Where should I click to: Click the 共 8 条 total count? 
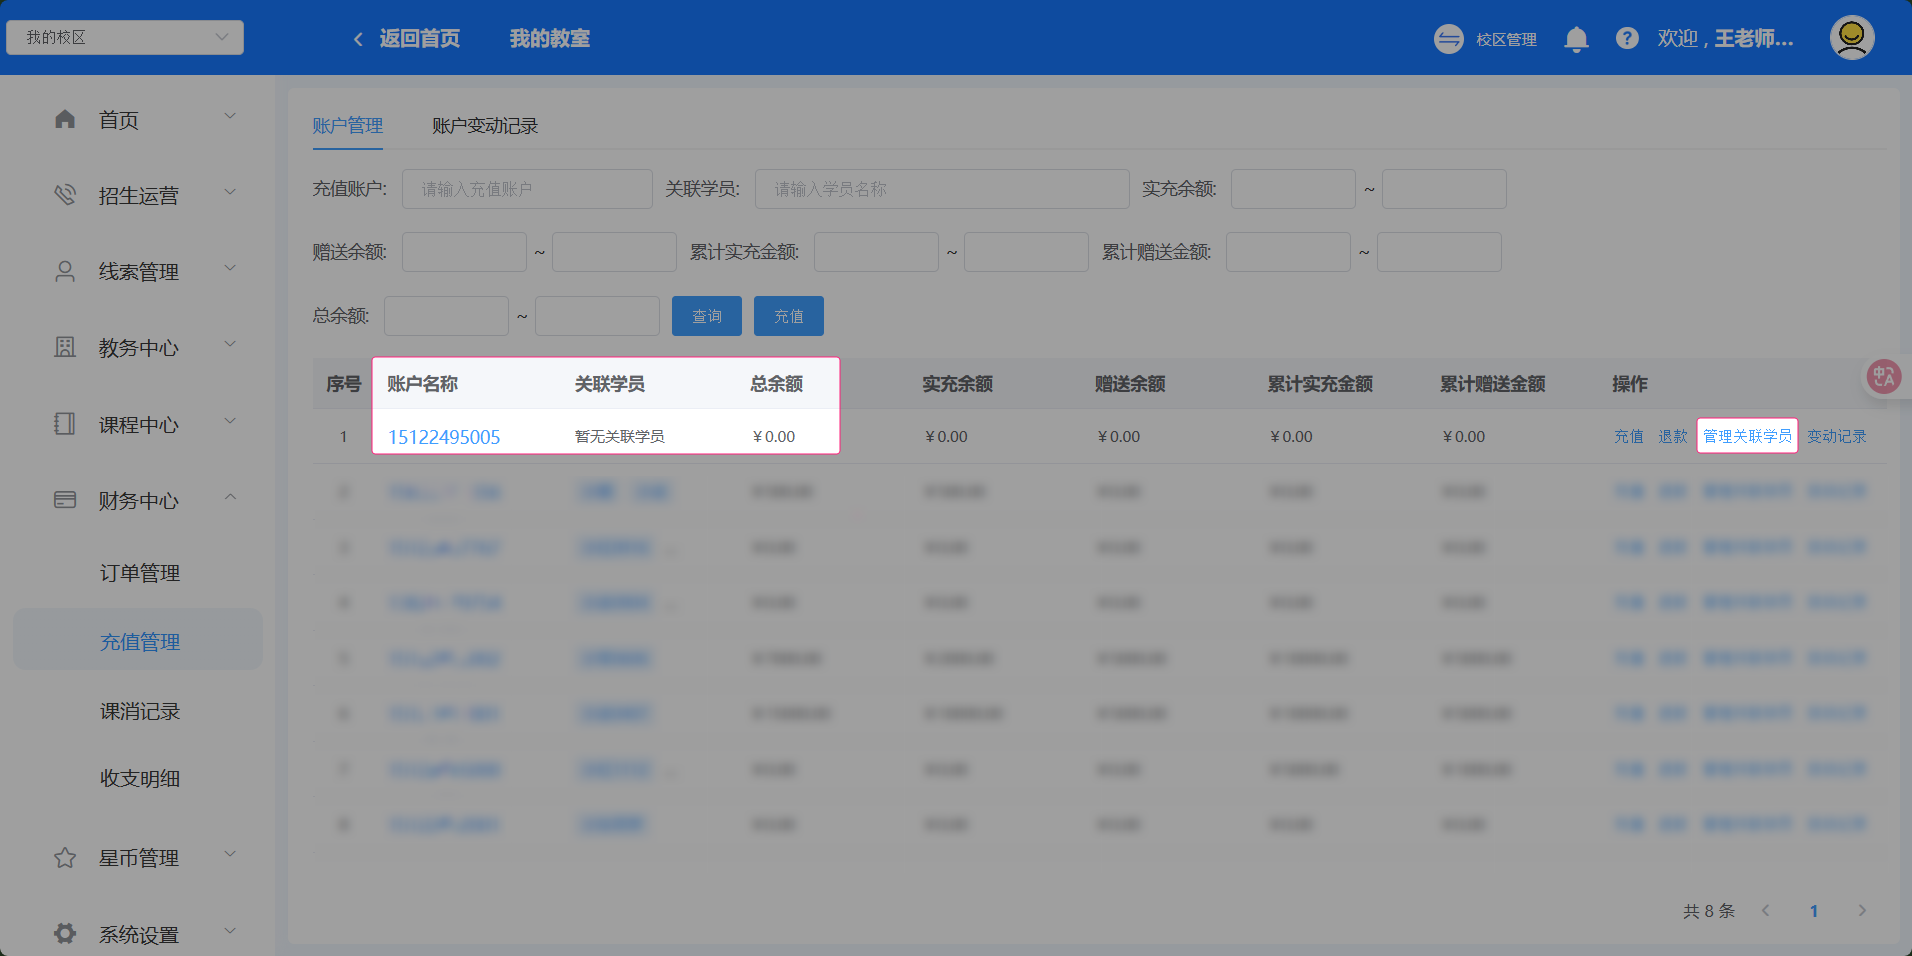tap(1709, 911)
